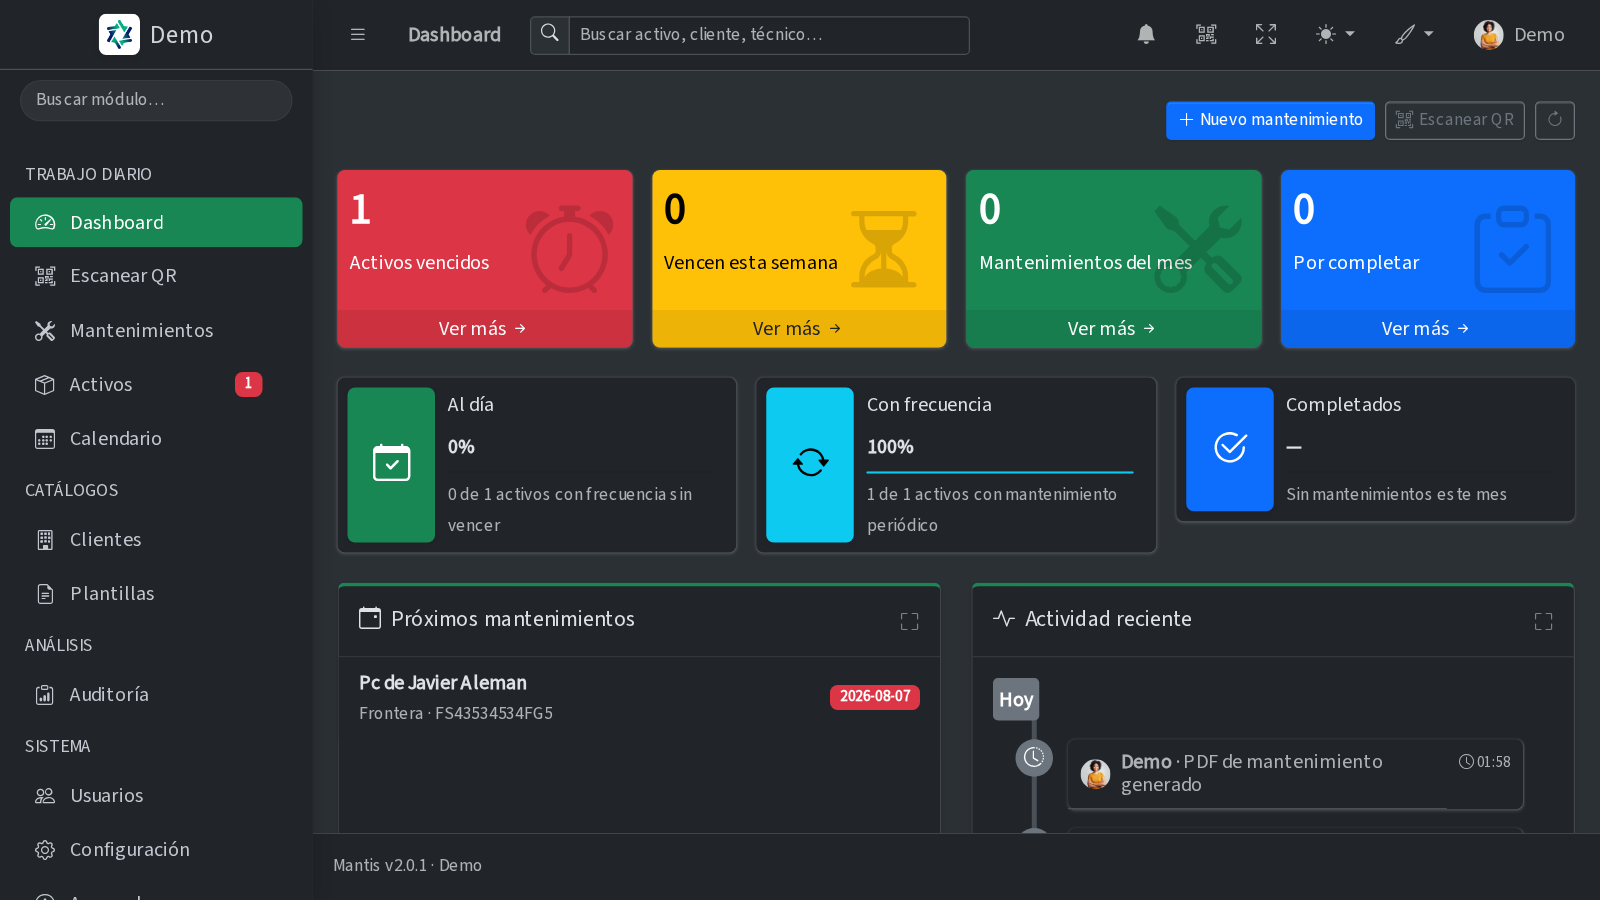Click Ver más on Mantenimientos del mes card
Screen dimensions: 1600x900
pos(1113,329)
